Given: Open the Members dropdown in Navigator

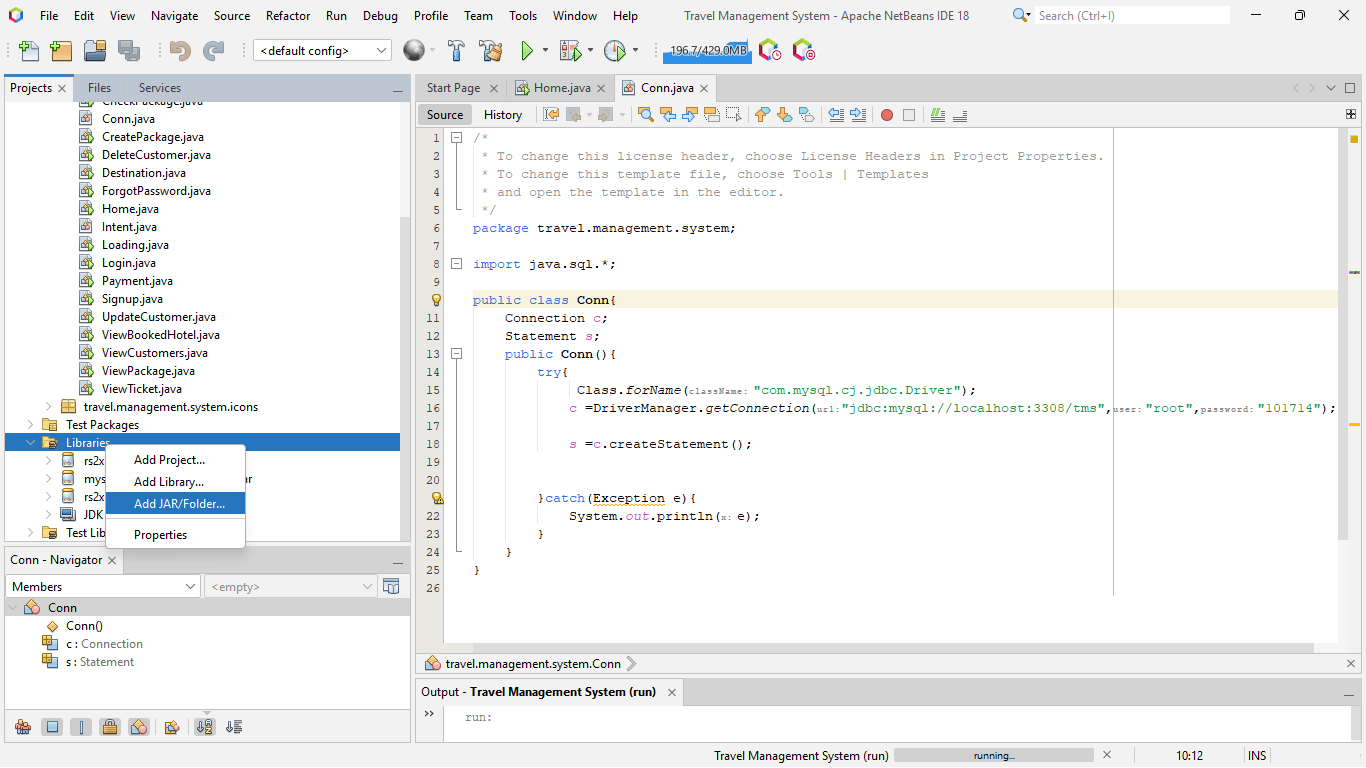Looking at the screenshot, I should 103,587.
